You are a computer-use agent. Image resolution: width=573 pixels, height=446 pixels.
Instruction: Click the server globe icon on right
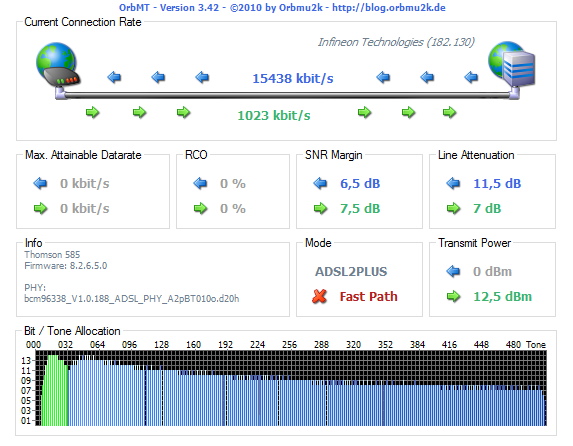pyautogui.click(x=512, y=64)
